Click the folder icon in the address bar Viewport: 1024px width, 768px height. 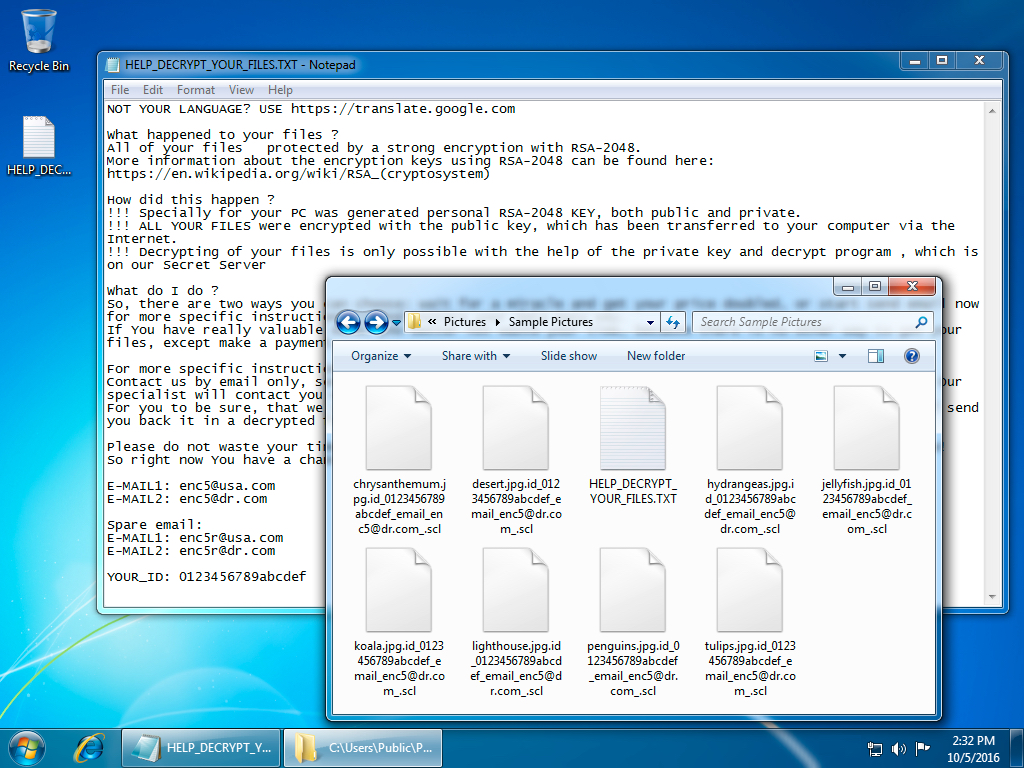point(414,322)
